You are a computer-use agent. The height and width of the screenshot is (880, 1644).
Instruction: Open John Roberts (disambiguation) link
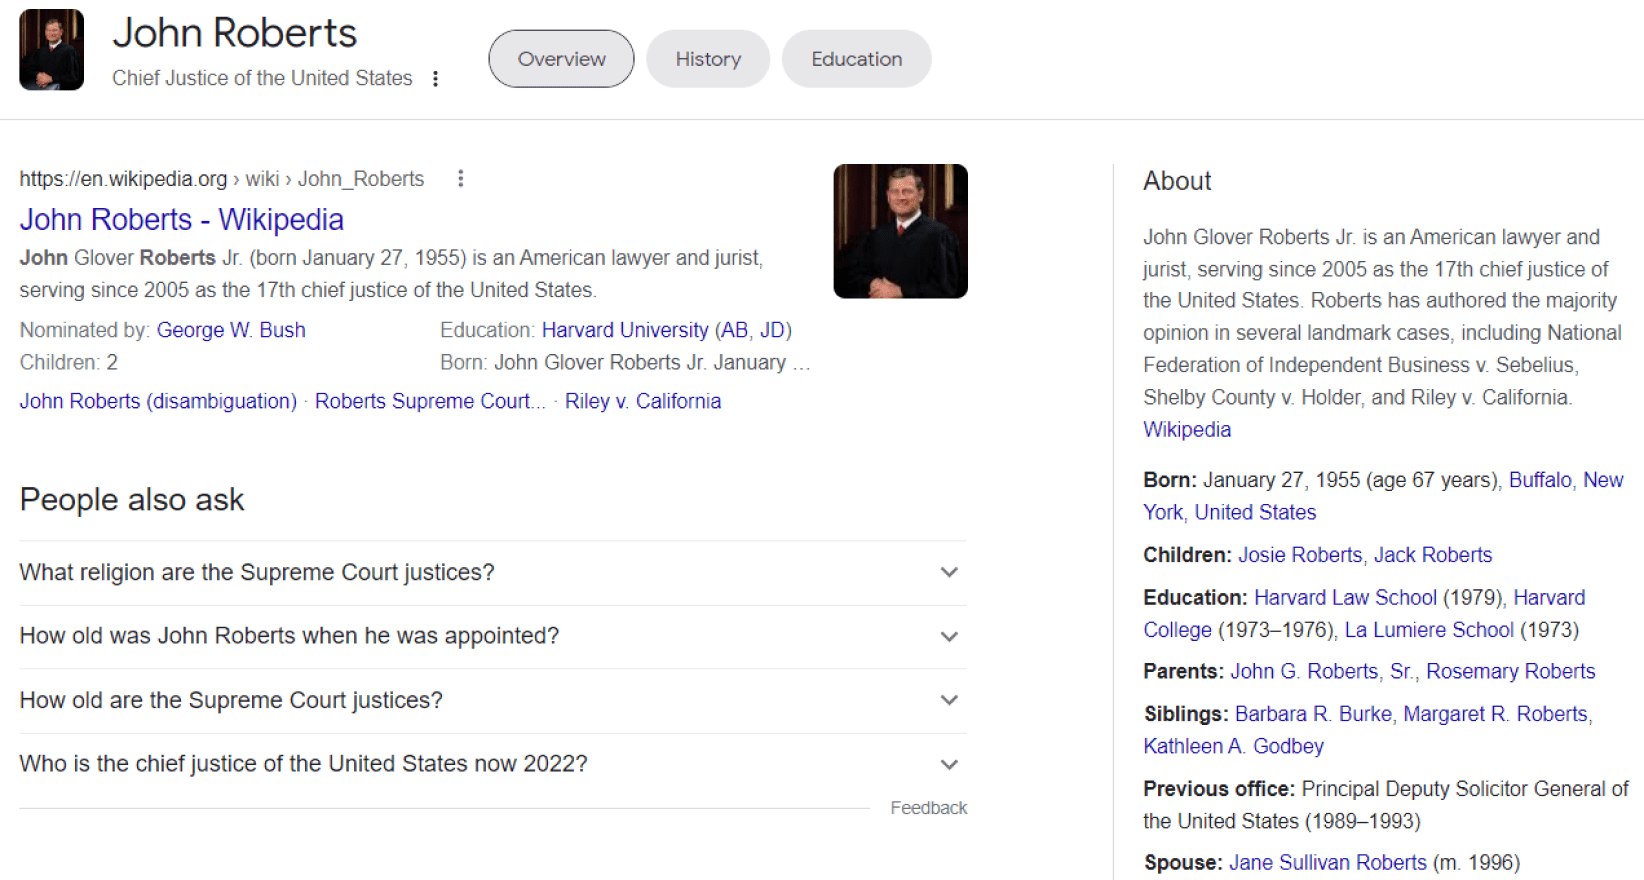click(x=158, y=401)
